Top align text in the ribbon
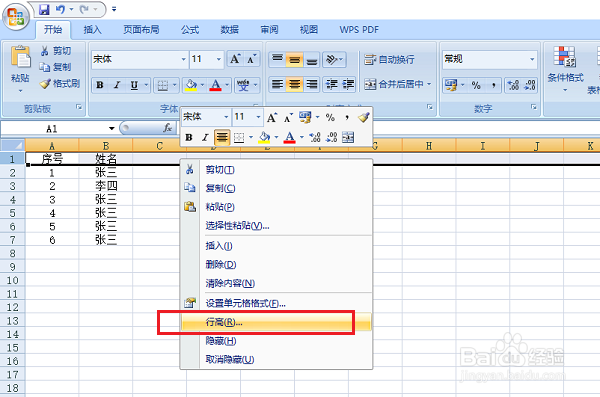Image resolution: width=600 pixels, height=397 pixels. coord(277,60)
